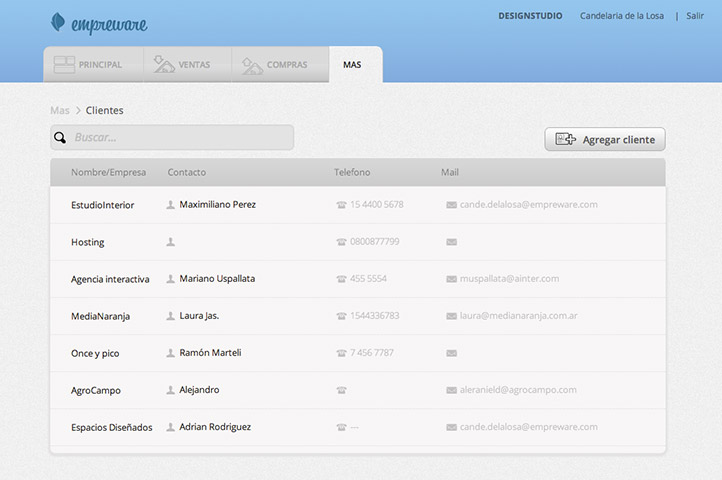The width and height of the screenshot is (722, 480).
Task: Click Mas in the breadcrumb
Action: pos(60,110)
